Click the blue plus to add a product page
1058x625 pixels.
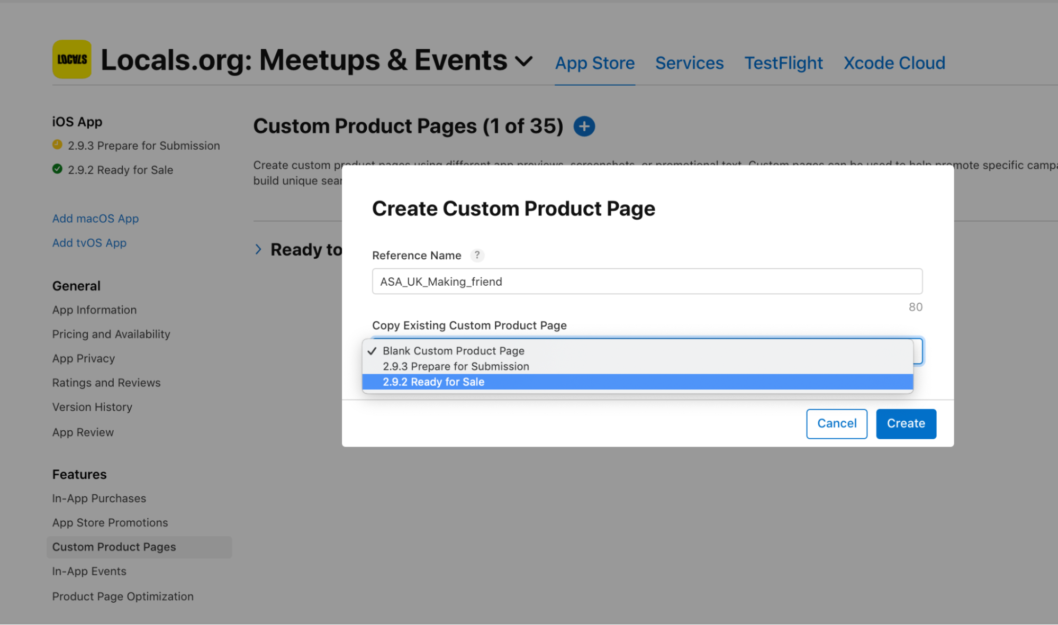pos(584,126)
